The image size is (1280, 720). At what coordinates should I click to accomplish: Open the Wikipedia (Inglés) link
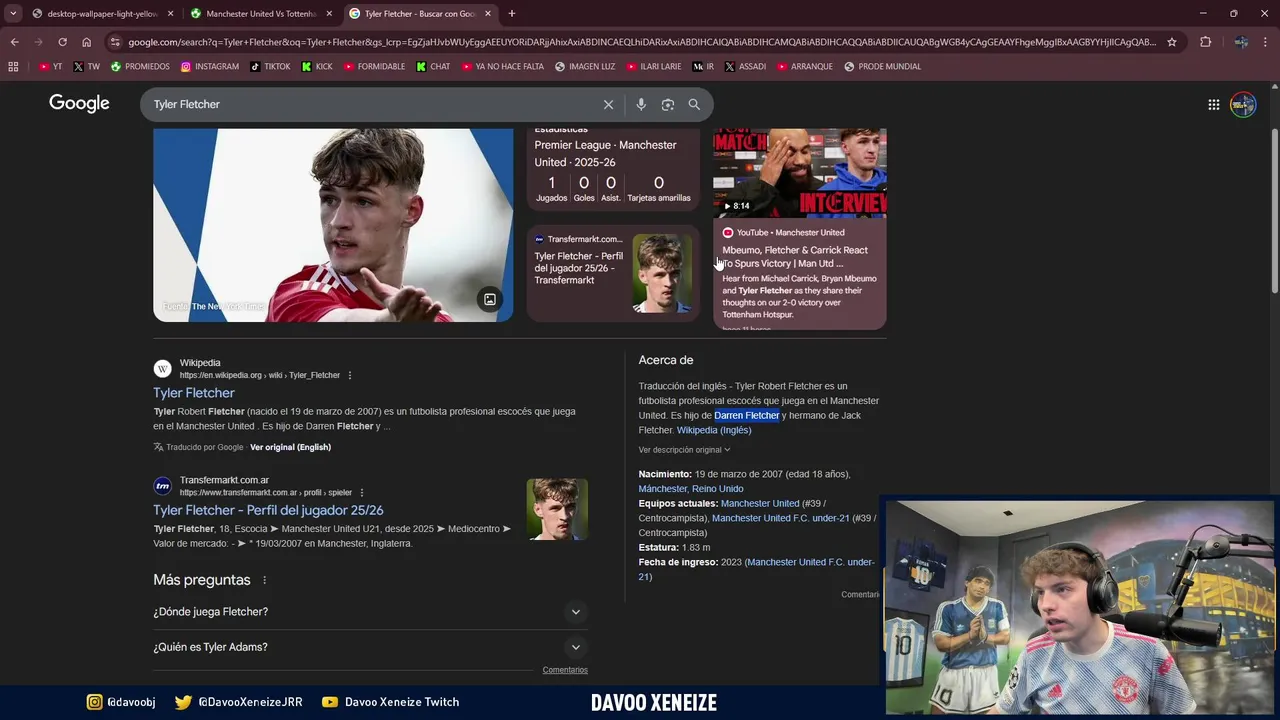[714, 430]
